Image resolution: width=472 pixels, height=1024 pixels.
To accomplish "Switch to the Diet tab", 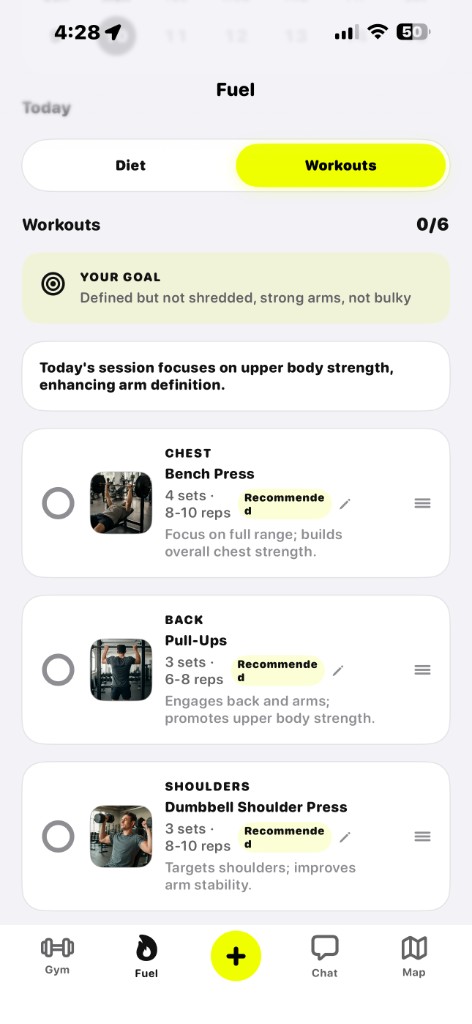I will (130, 165).
